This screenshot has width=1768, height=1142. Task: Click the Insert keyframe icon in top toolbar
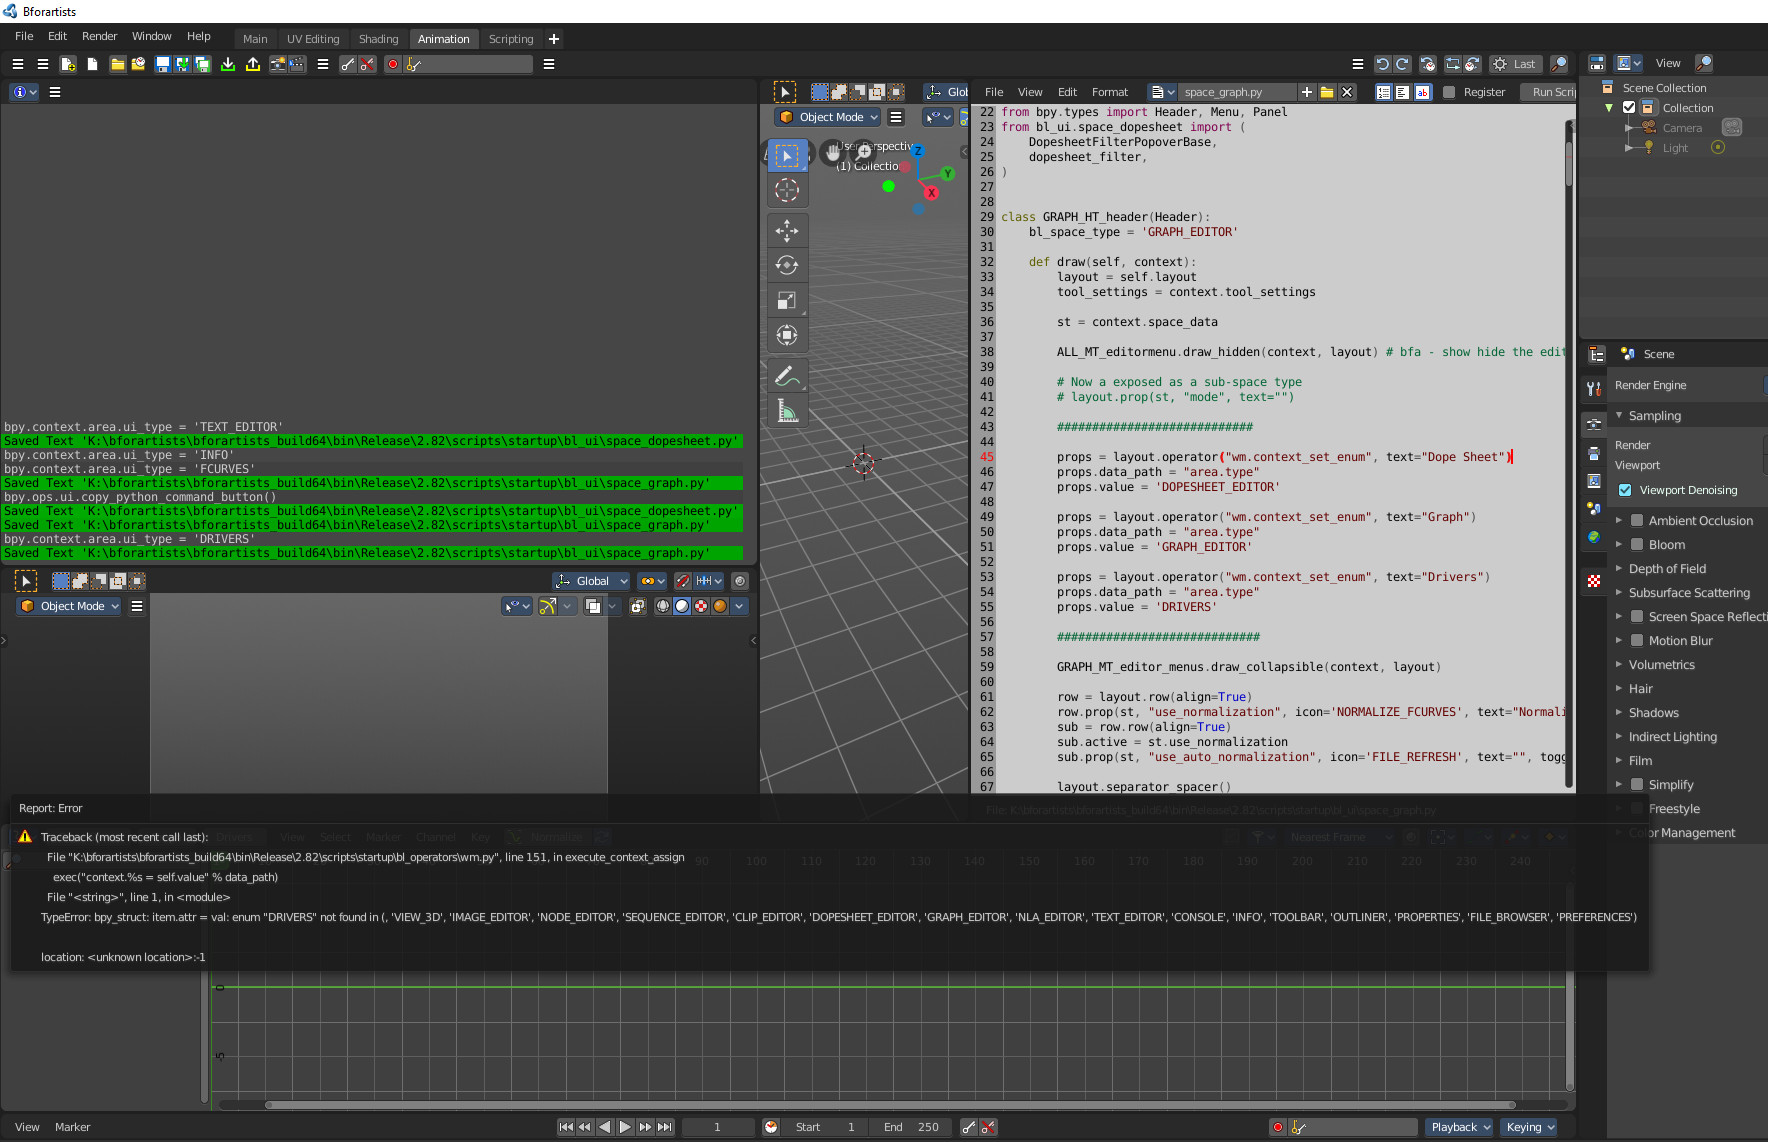(348, 64)
